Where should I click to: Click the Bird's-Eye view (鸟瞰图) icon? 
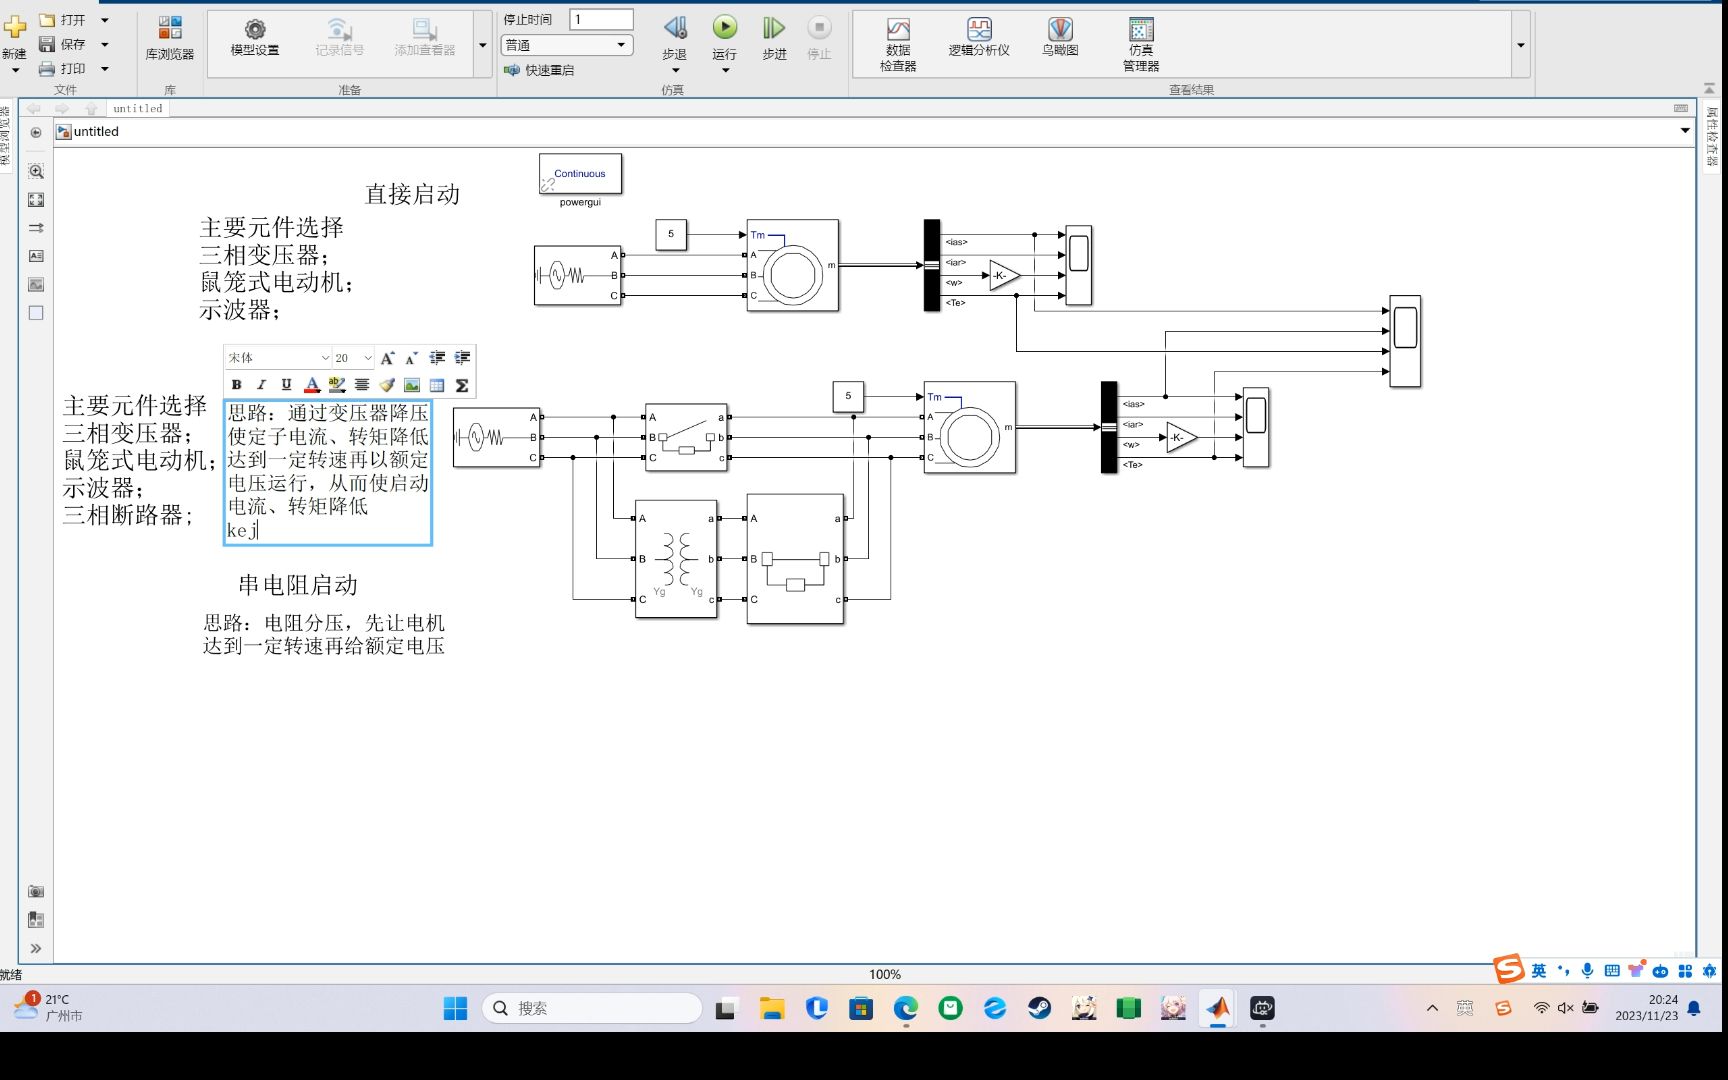coord(1060,37)
